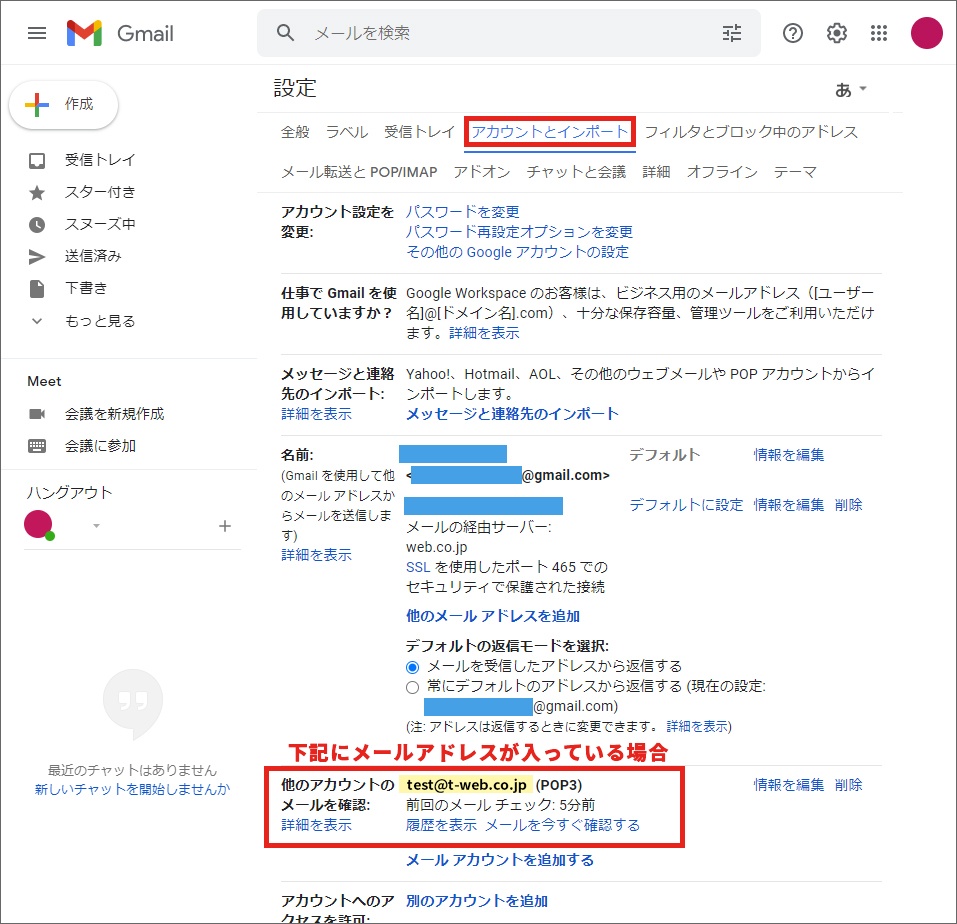Viewport: 957px width, 924px height.
Task: Expand もっと見る in the sidebar
Action: tap(99, 321)
